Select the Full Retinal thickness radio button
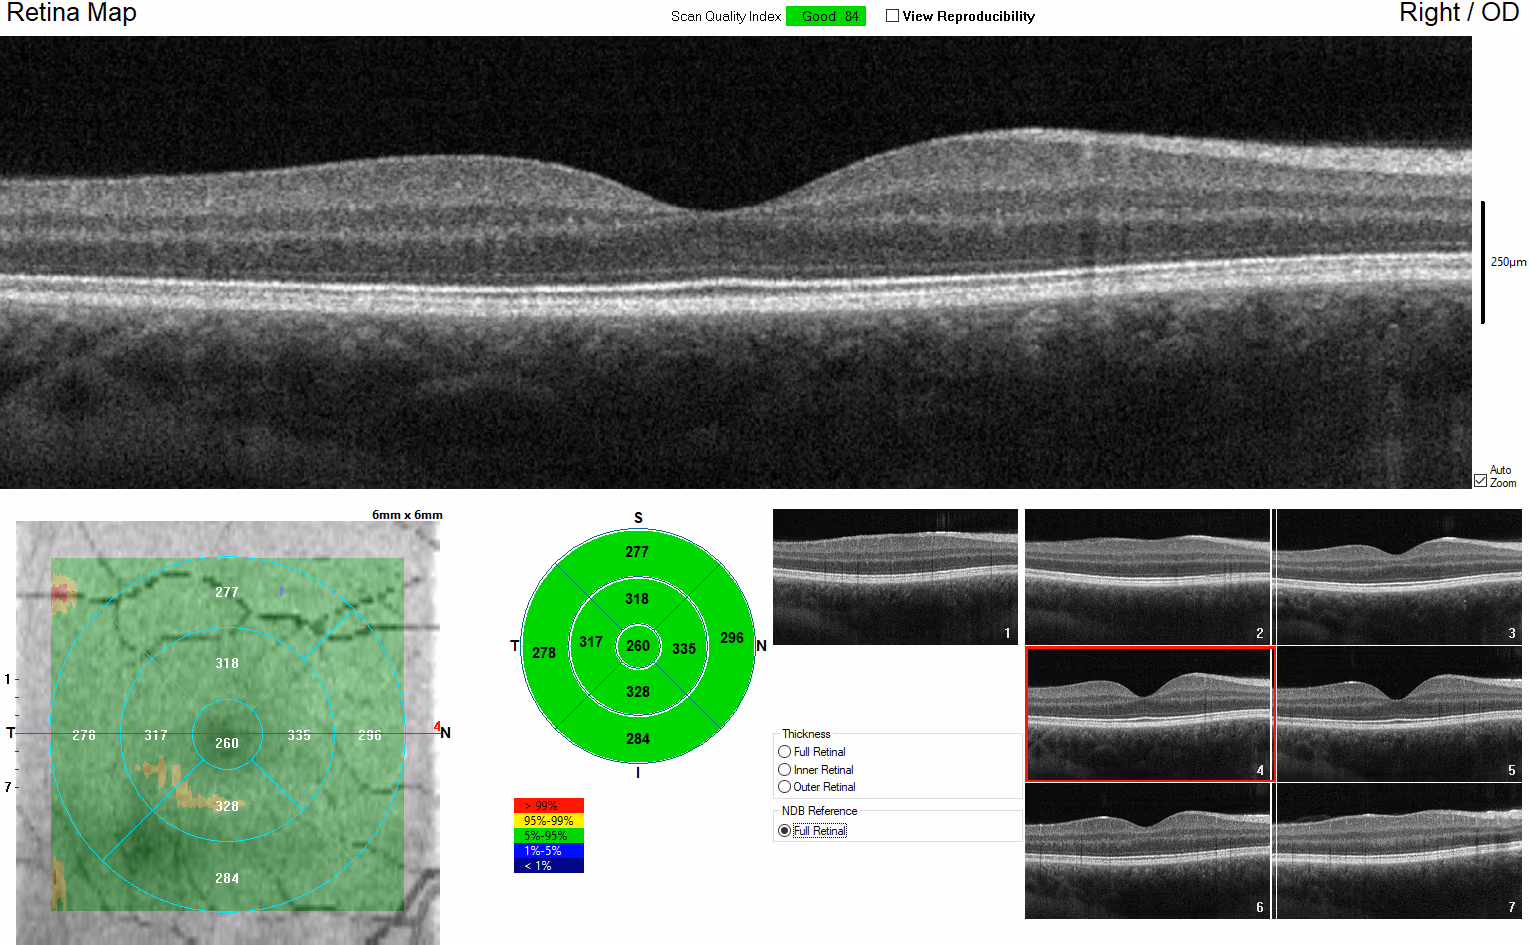Viewport: 1530px width, 945px height. tap(784, 751)
